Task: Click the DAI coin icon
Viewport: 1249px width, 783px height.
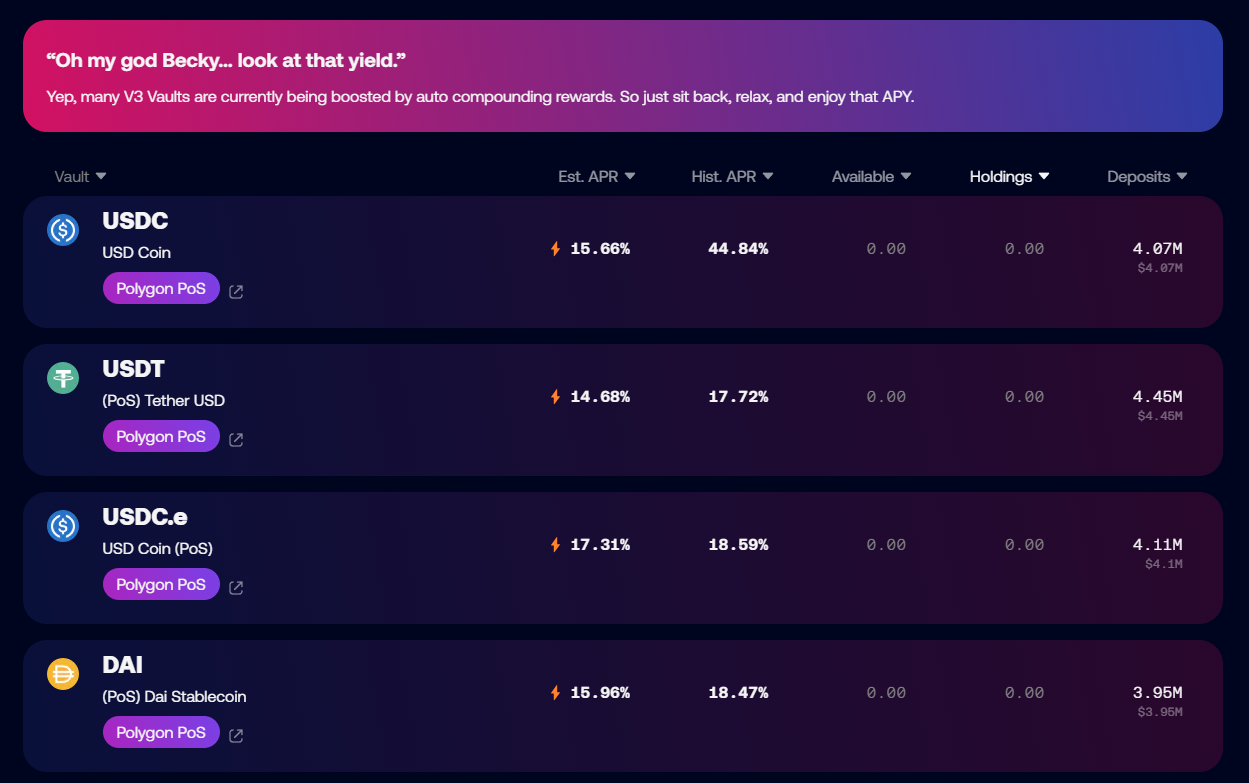Action: tap(63, 674)
